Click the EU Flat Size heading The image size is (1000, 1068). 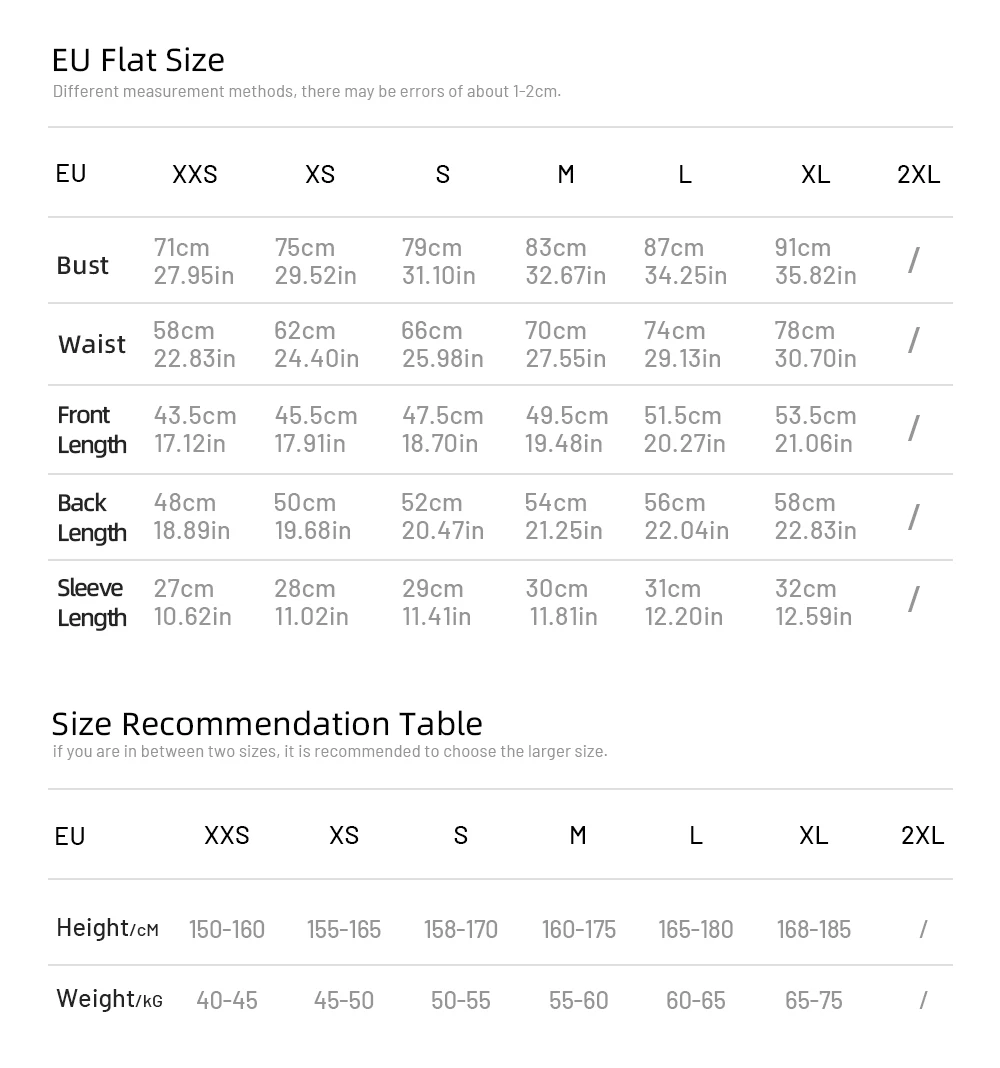point(138,60)
